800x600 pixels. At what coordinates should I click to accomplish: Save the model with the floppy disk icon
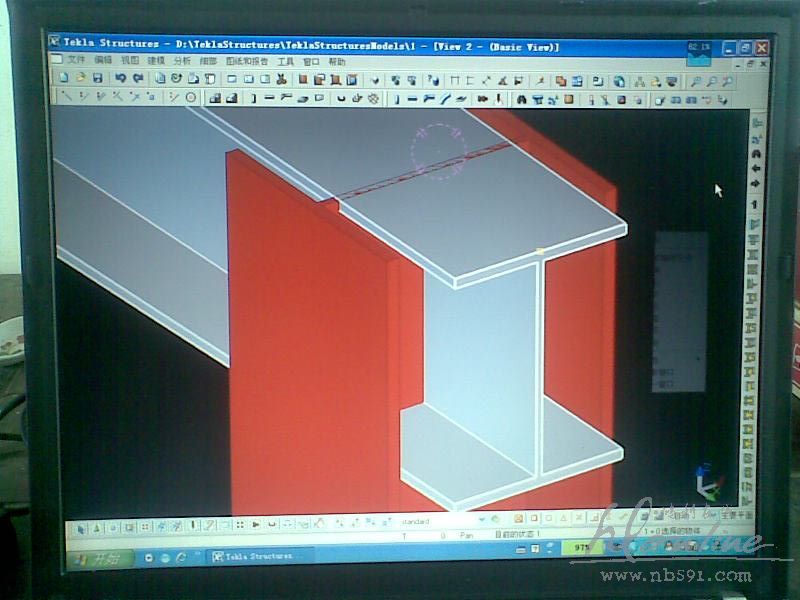98,78
